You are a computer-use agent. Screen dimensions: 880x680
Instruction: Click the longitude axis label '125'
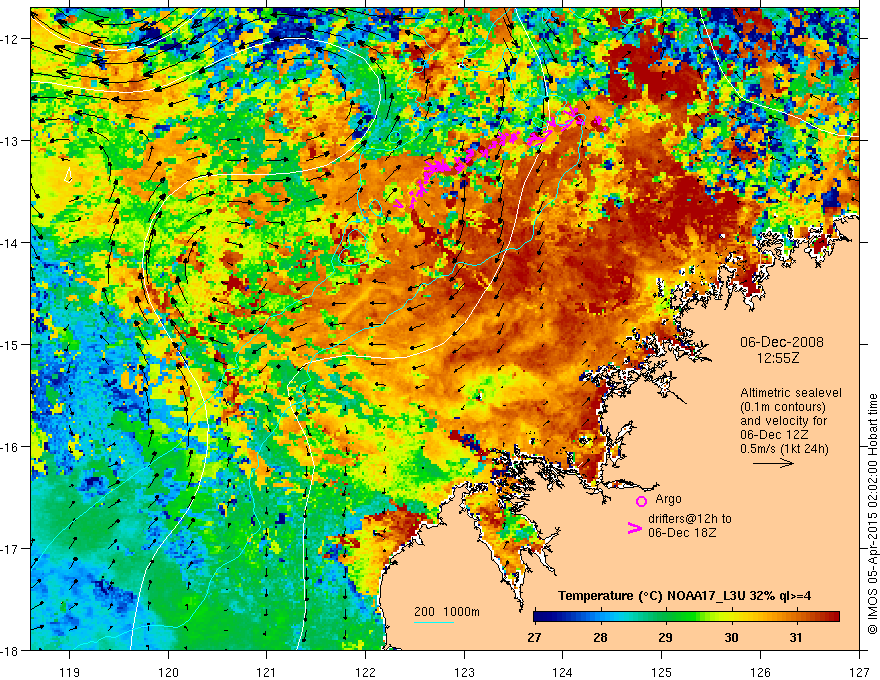pyautogui.click(x=662, y=672)
